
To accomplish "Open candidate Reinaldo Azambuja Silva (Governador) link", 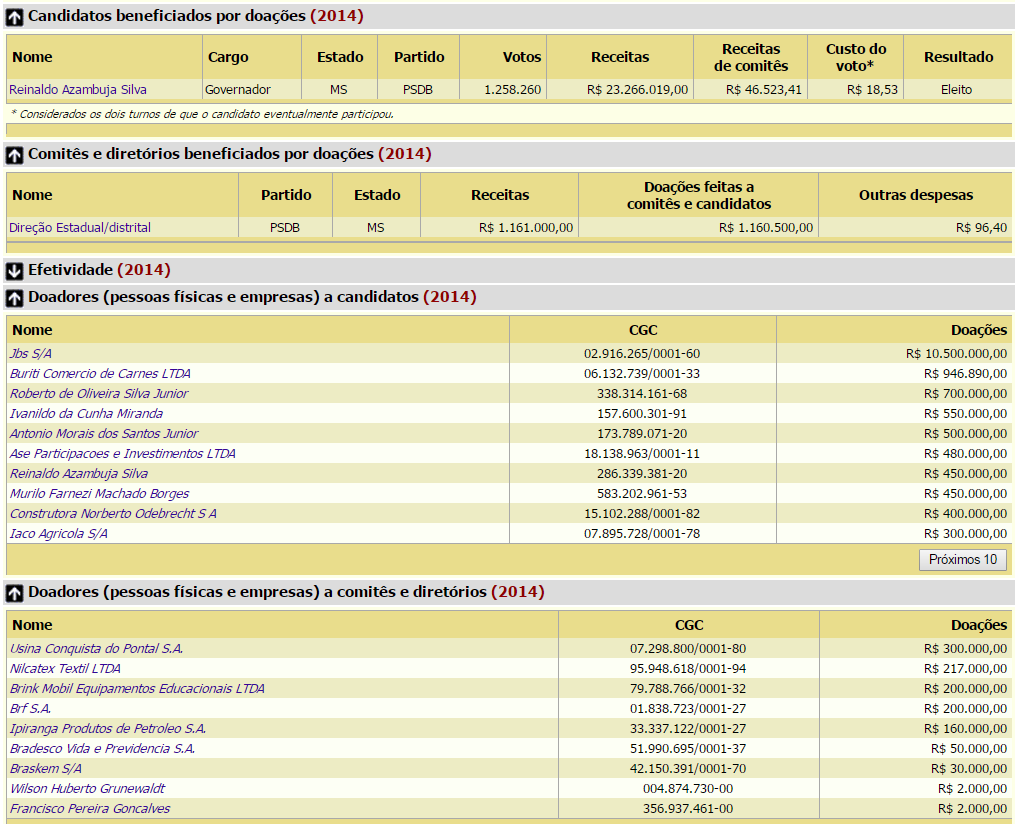I will pos(78,89).
